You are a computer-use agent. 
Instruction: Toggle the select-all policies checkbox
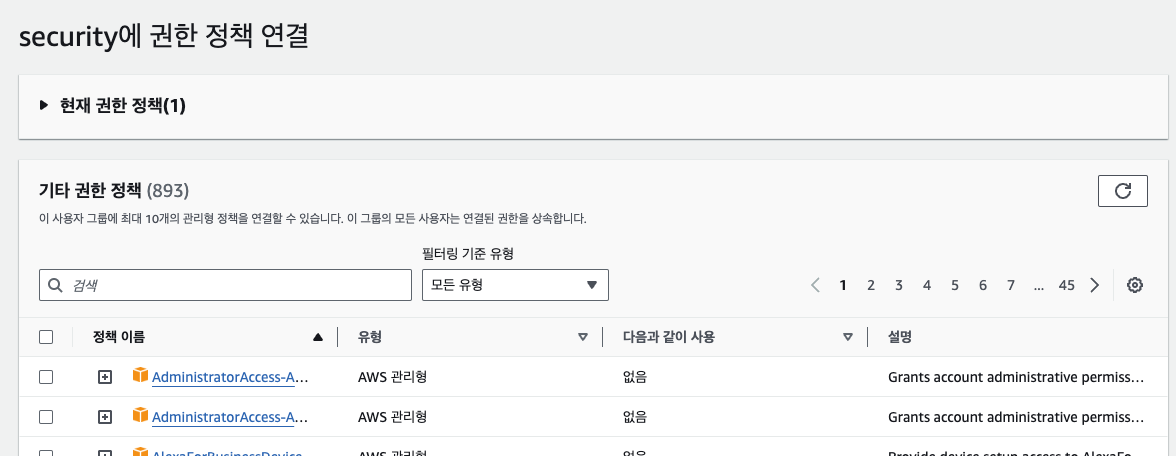click(46, 337)
